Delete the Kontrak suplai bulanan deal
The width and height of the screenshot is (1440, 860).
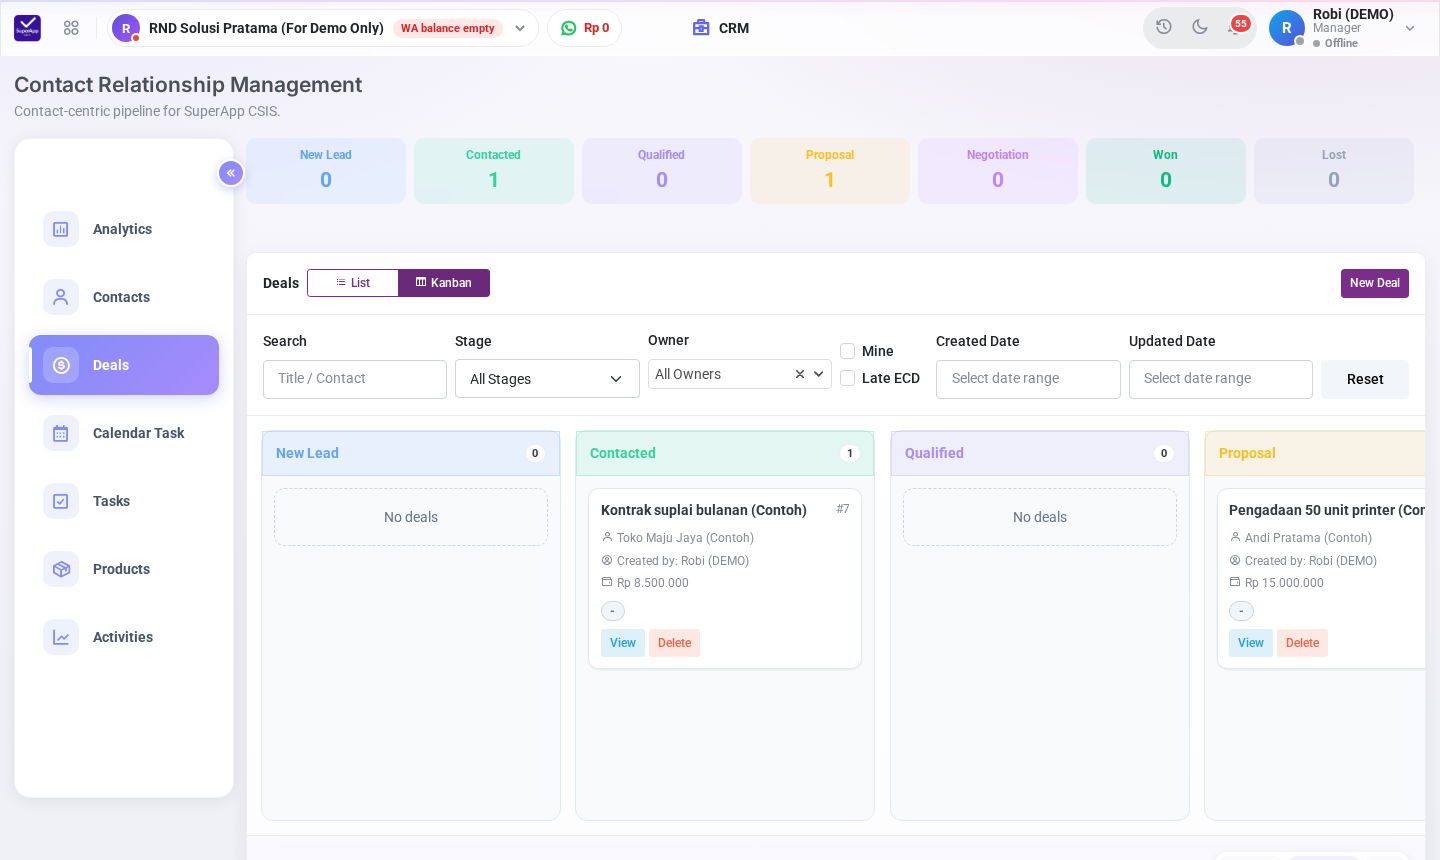(x=675, y=643)
